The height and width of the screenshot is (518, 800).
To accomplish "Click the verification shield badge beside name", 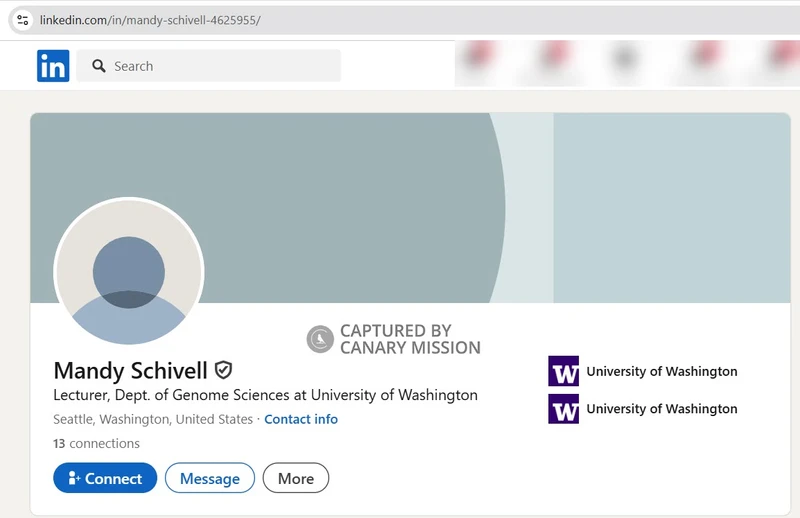I will [224, 370].
